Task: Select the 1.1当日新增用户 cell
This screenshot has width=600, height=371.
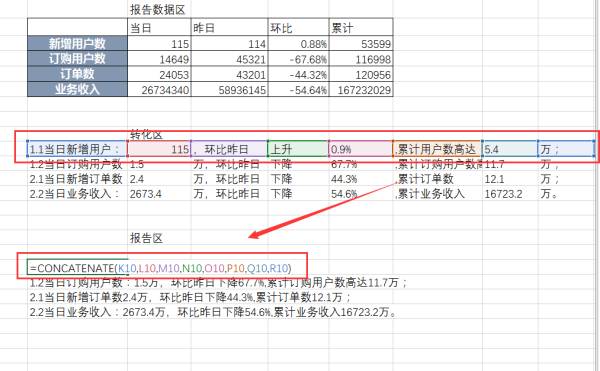Action: 77,149
